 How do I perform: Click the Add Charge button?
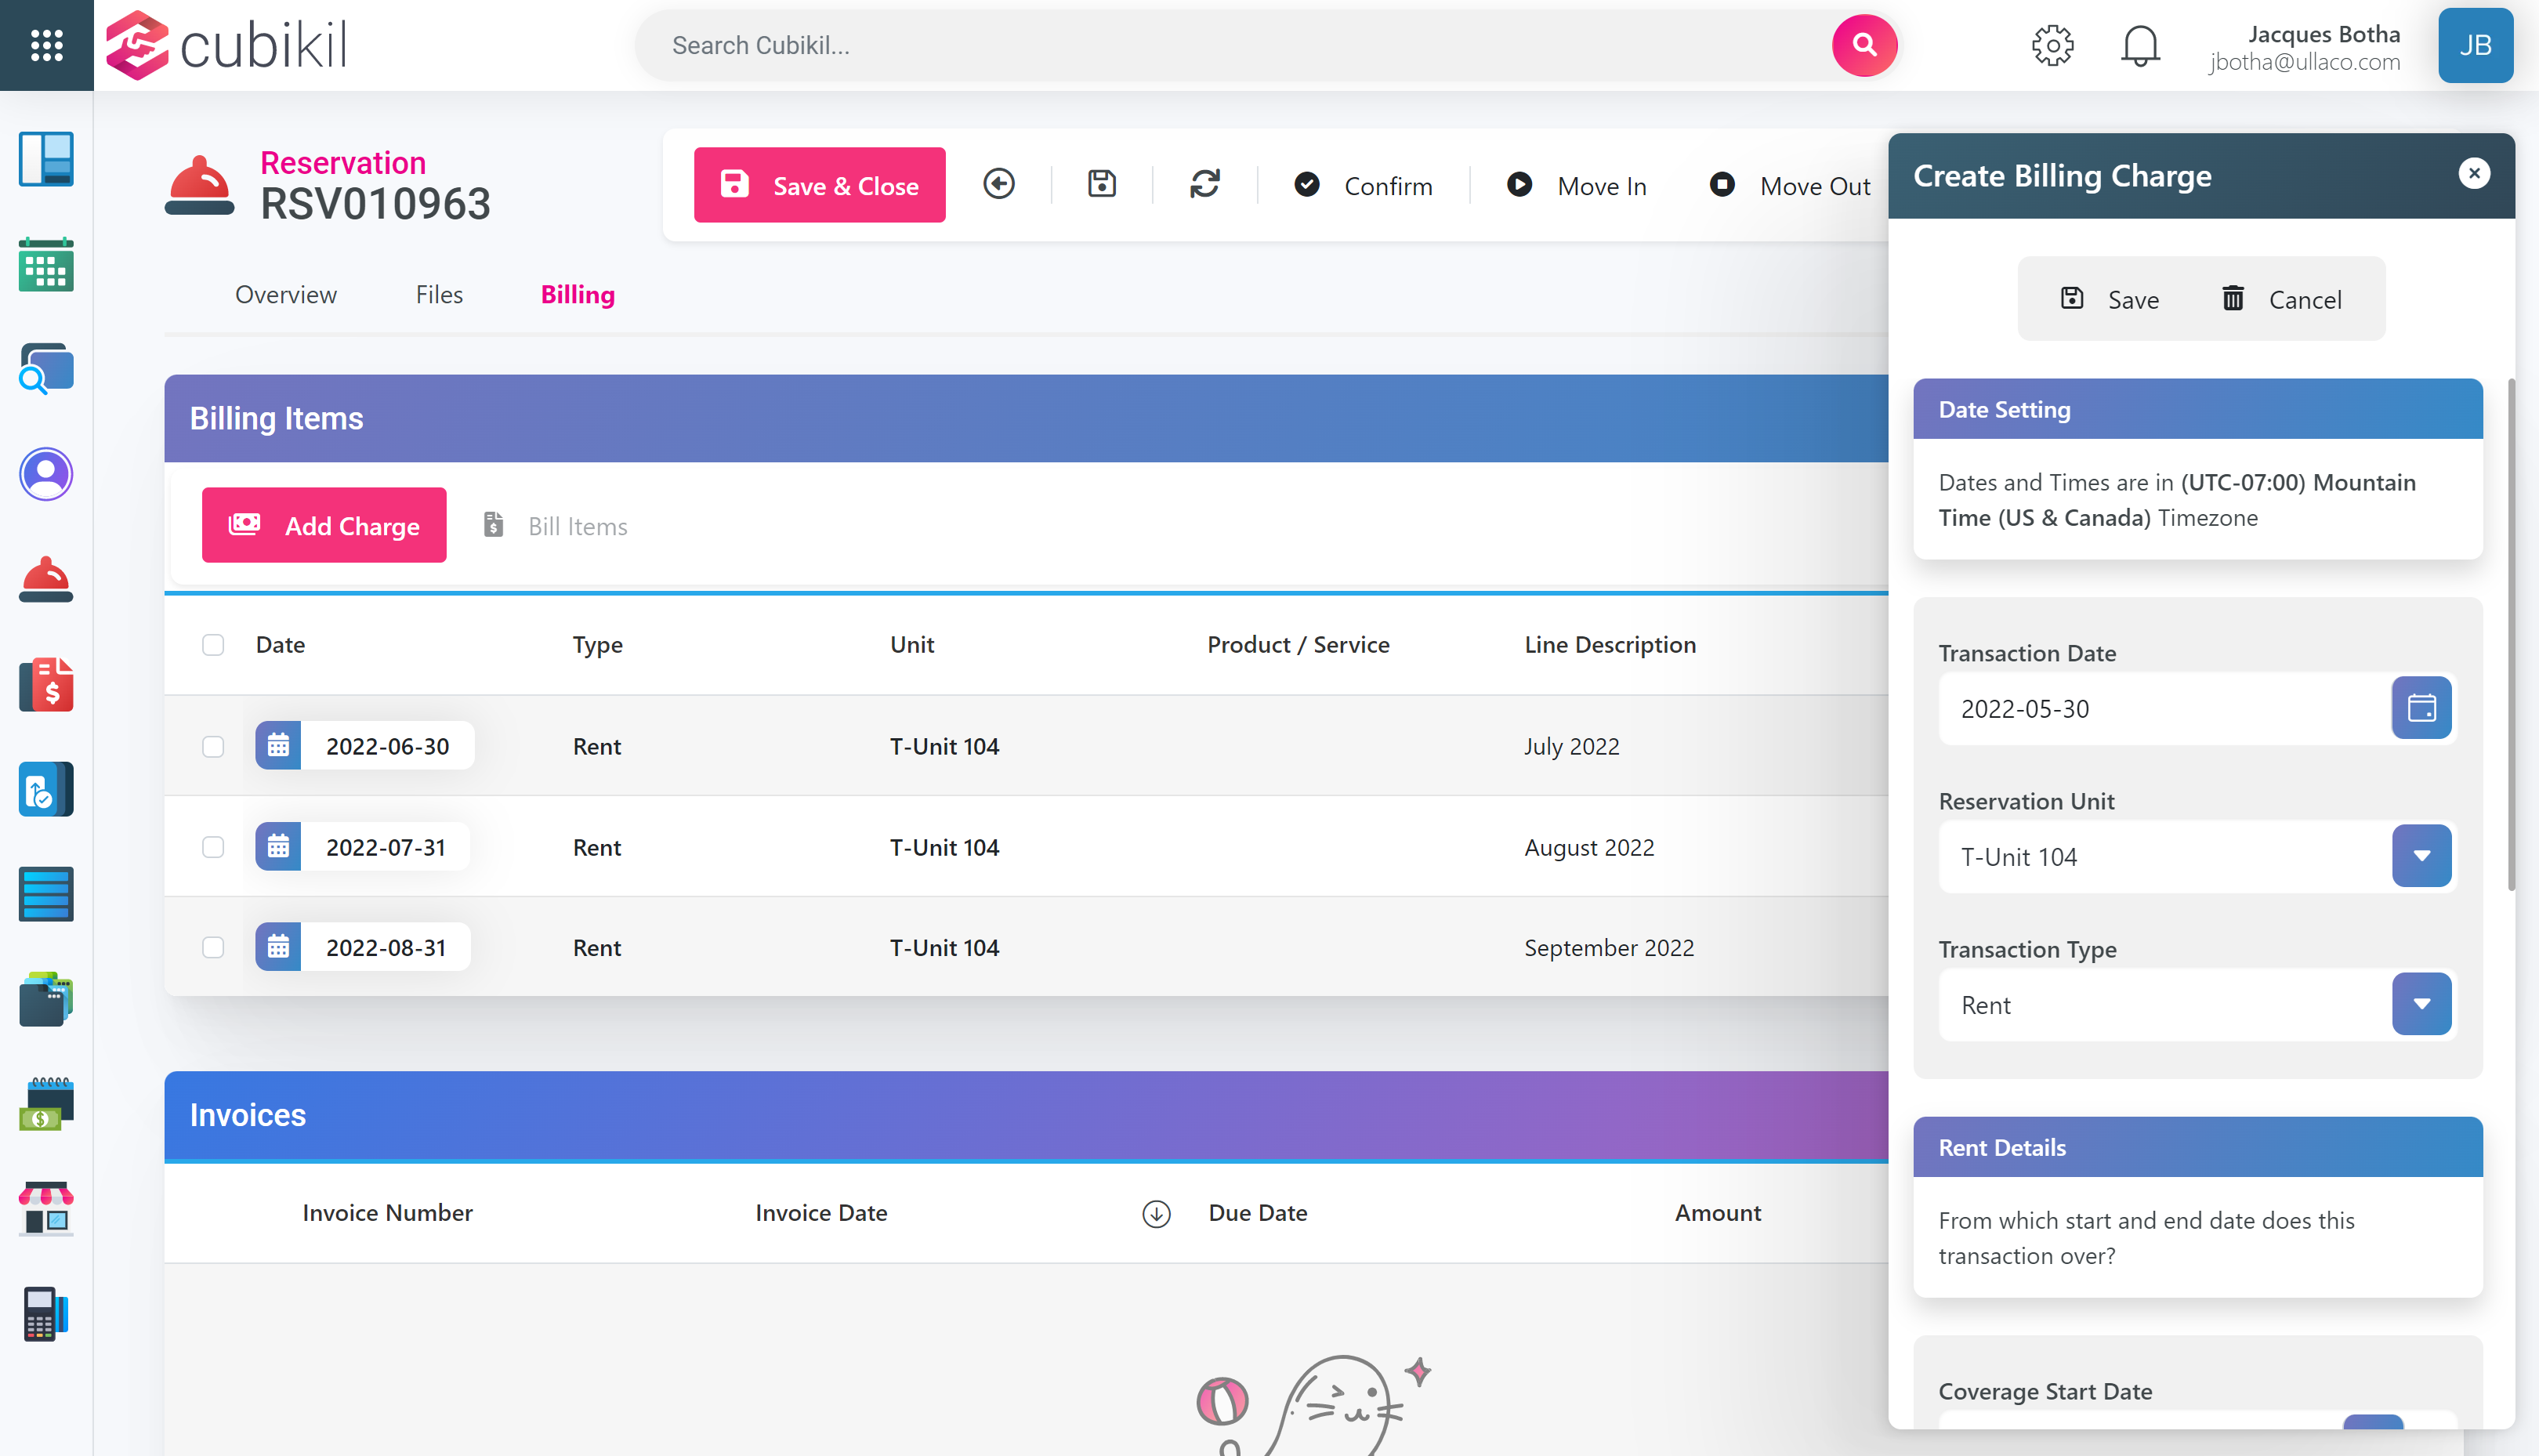[324, 525]
